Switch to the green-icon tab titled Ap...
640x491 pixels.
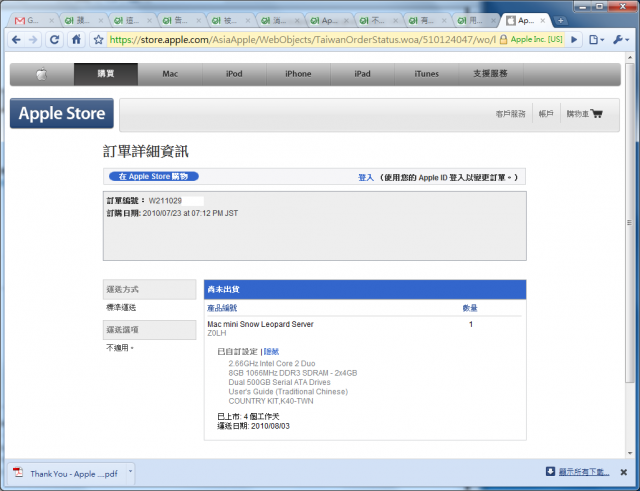click(x=329, y=20)
